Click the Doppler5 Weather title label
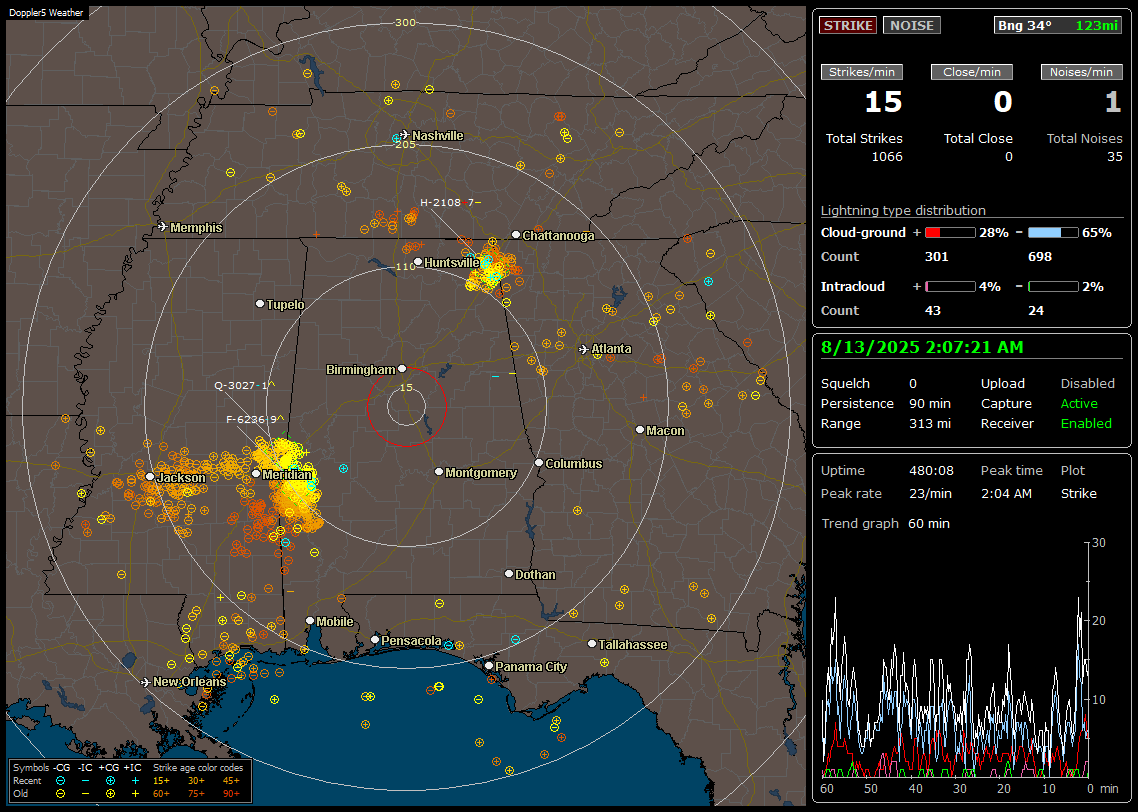 click(46, 12)
